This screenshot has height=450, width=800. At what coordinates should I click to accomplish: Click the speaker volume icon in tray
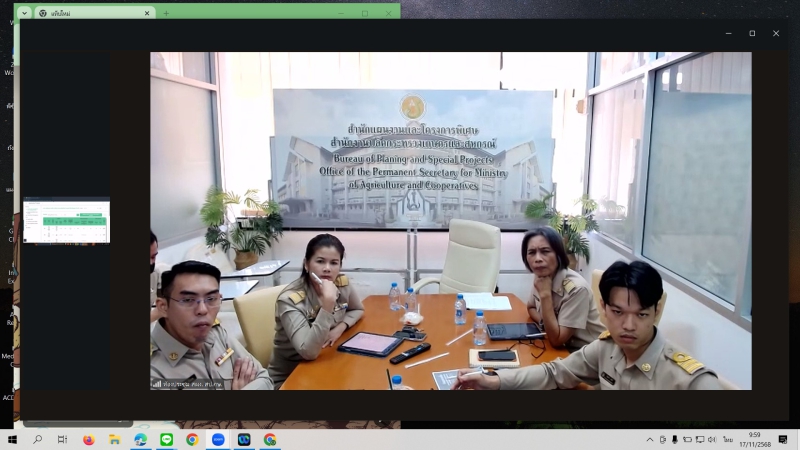pyautogui.click(x=711, y=439)
